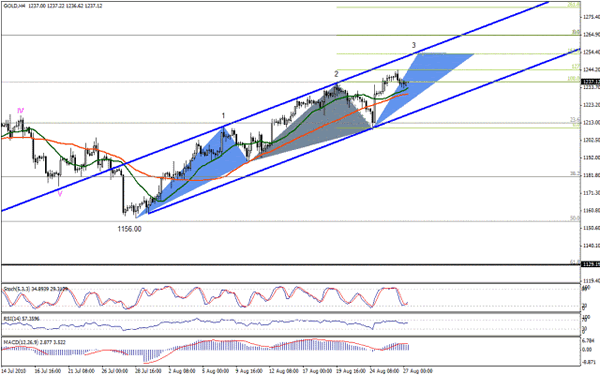Click the 1275.40 price axis label

pyautogui.click(x=592, y=17)
